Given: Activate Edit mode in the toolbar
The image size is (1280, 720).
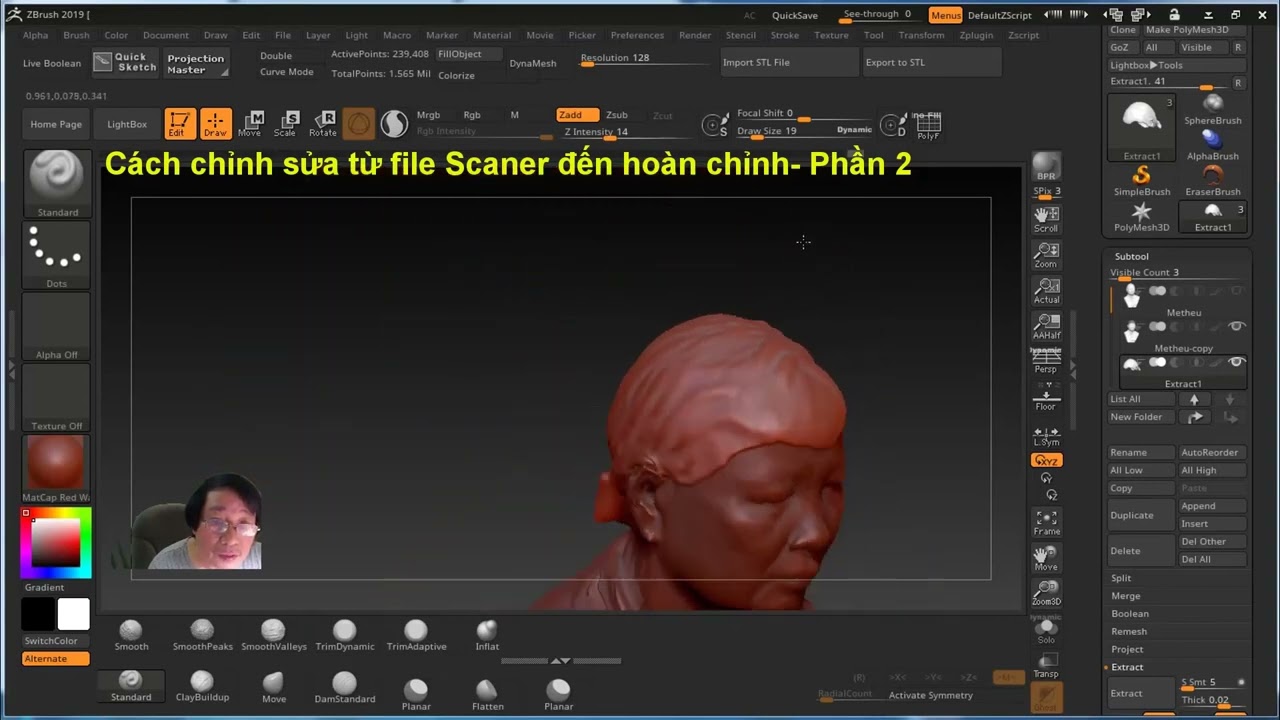Looking at the screenshot, I should pyautogui.click(x=180, y=123).
